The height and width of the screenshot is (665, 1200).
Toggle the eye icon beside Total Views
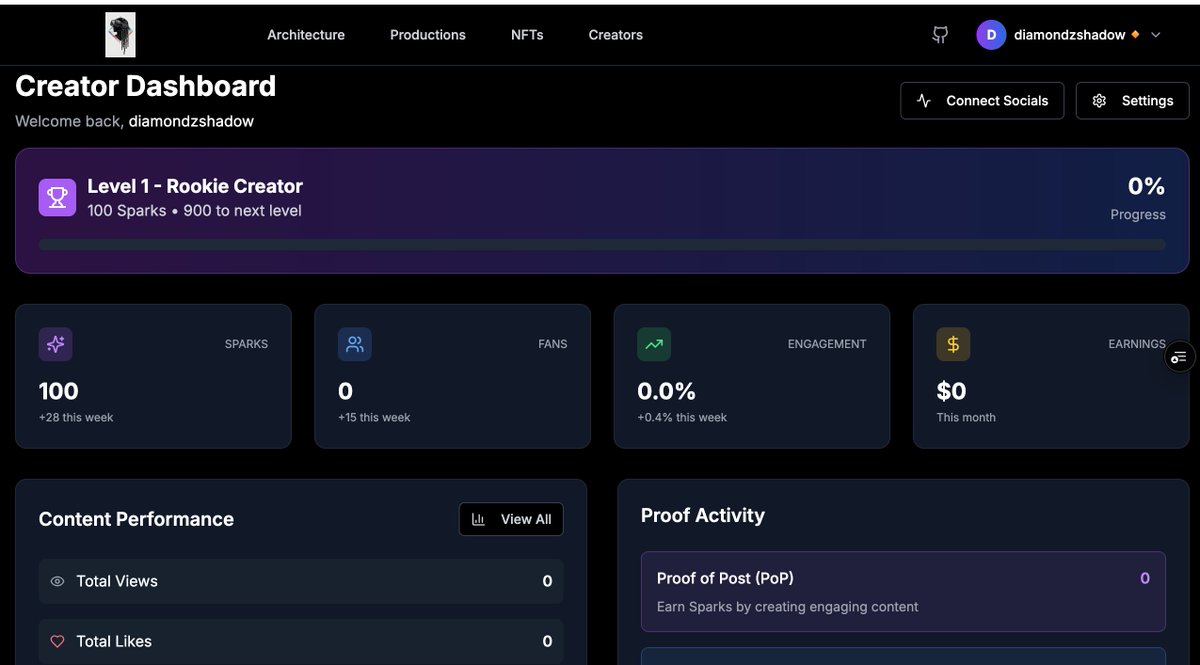[x=57, y=581]
